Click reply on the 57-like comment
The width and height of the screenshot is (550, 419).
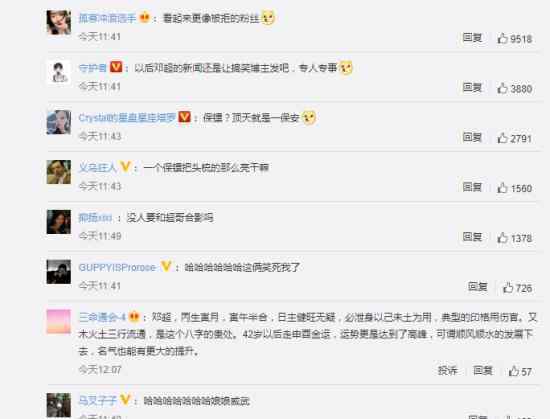[x=483, y=370]
